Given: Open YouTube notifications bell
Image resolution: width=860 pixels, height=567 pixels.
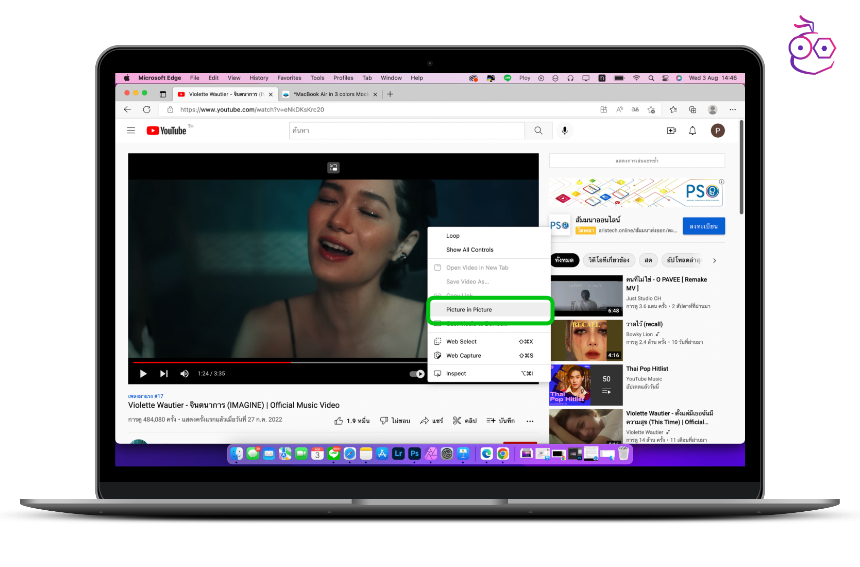Looking at the screenshot, I should pos(692,130).
